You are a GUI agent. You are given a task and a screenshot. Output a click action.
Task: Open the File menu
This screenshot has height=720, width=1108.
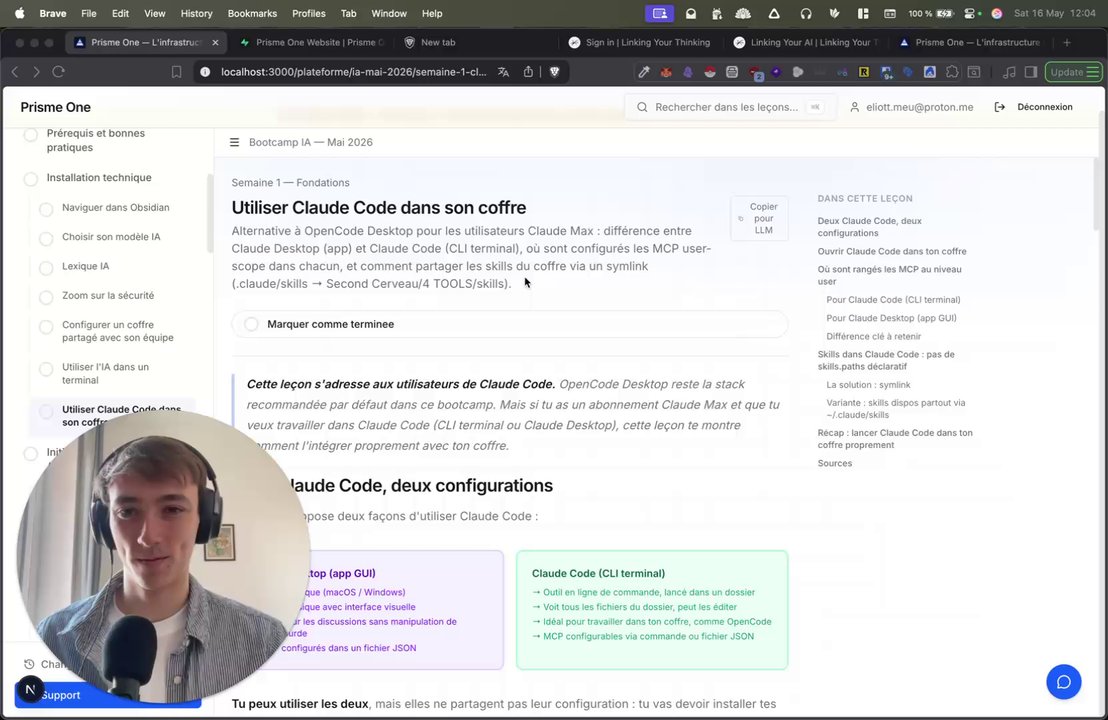pyautogui.click(x=88, y=13)
